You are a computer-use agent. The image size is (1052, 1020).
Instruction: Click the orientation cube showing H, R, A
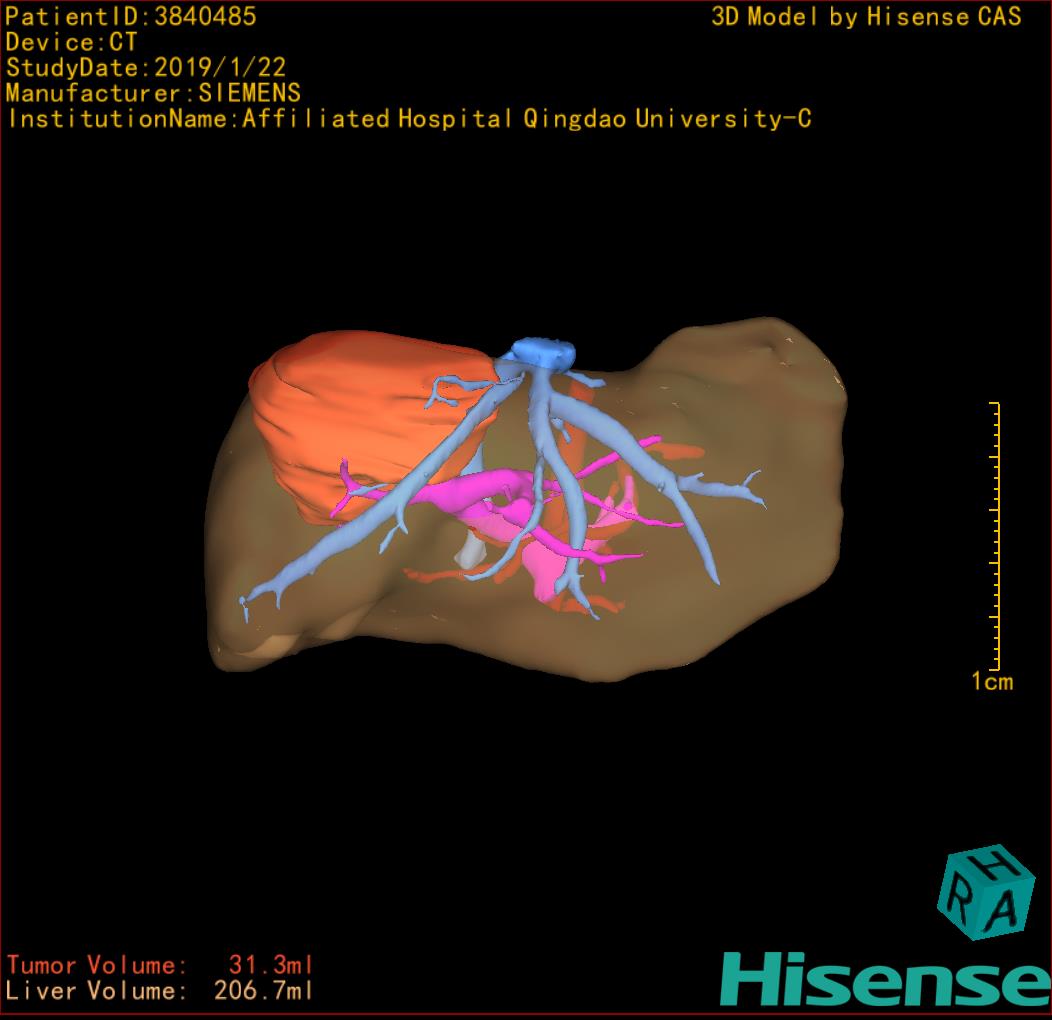coord(986,892)
